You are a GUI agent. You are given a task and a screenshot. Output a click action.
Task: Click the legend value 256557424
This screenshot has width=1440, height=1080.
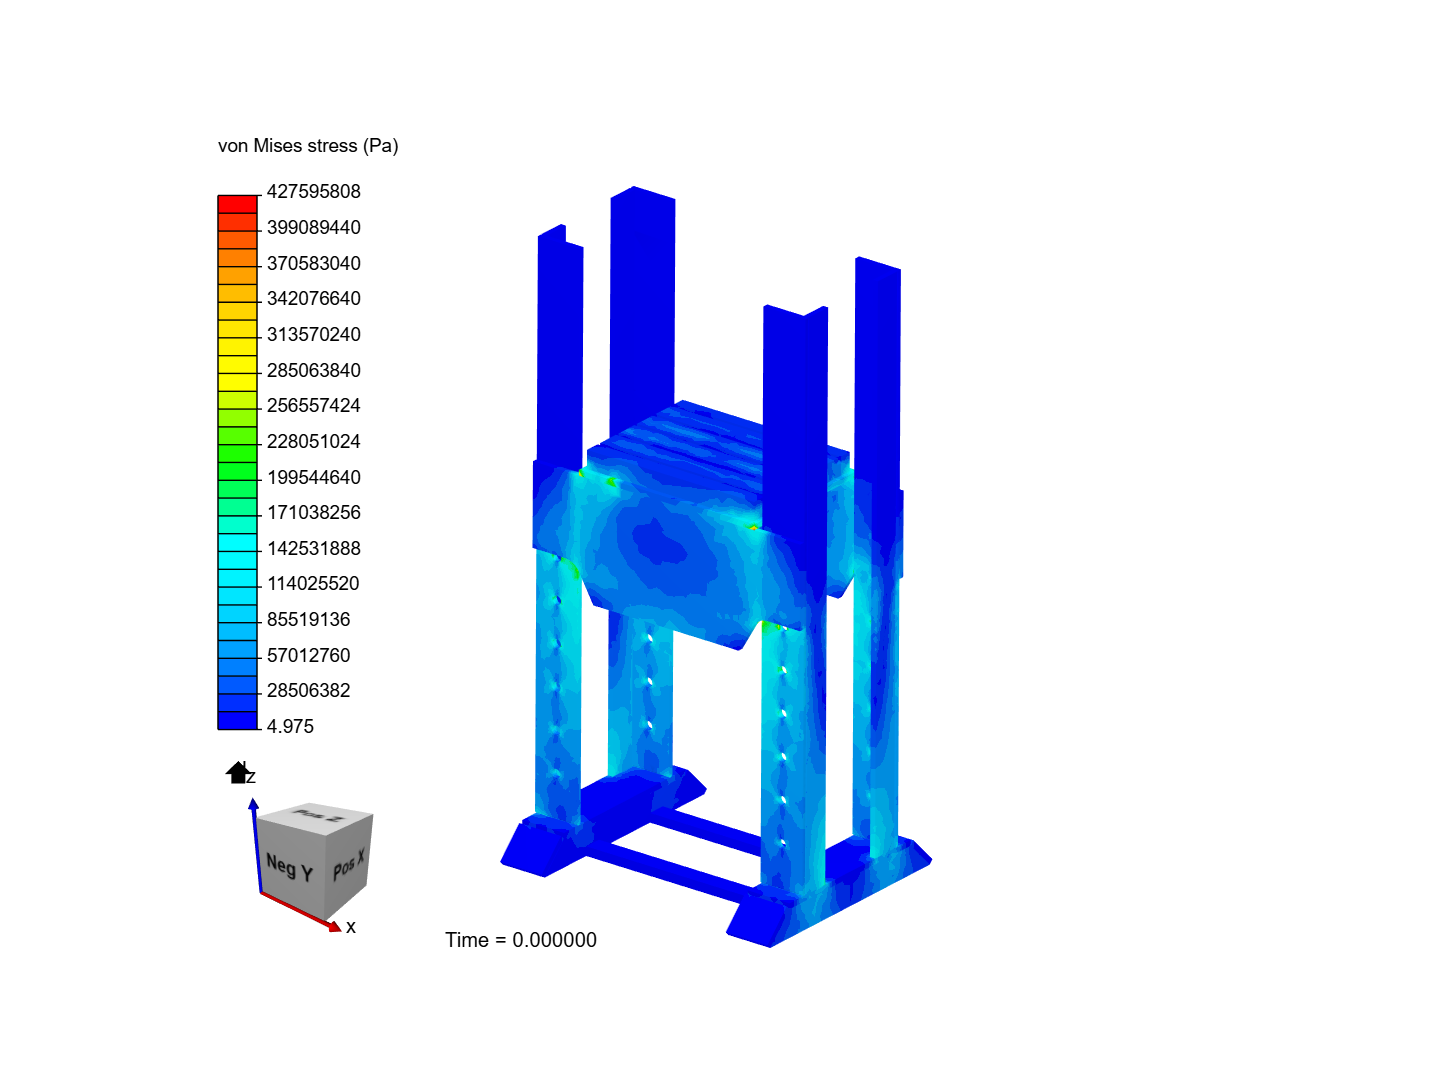click(x=314, y=406)
